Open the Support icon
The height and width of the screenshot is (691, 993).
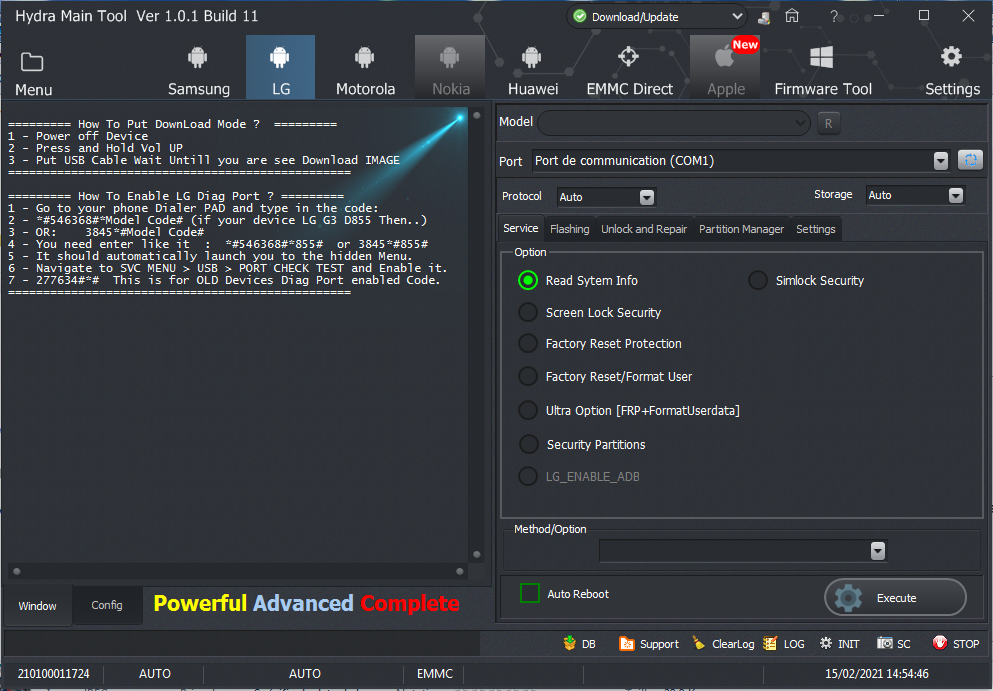click(x=626, y=643)
